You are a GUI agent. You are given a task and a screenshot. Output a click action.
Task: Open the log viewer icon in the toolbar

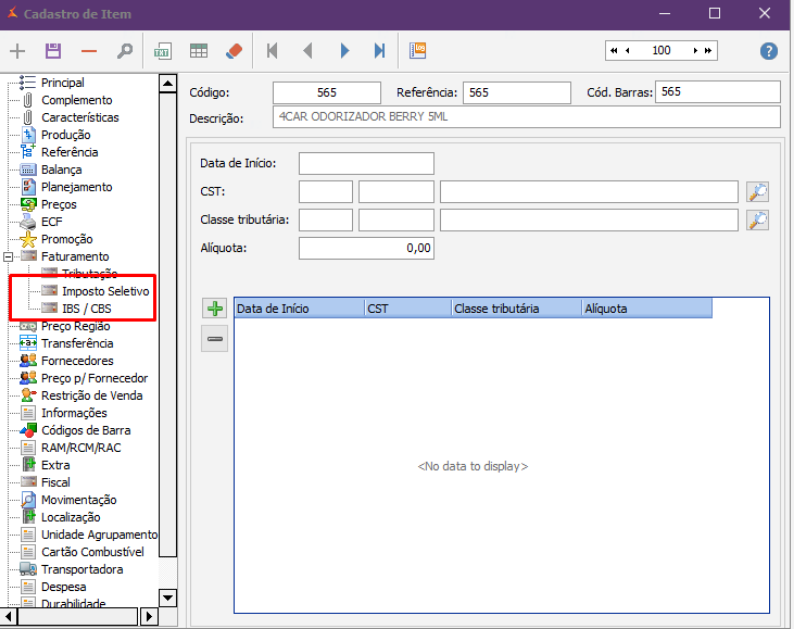coord(418,51)
